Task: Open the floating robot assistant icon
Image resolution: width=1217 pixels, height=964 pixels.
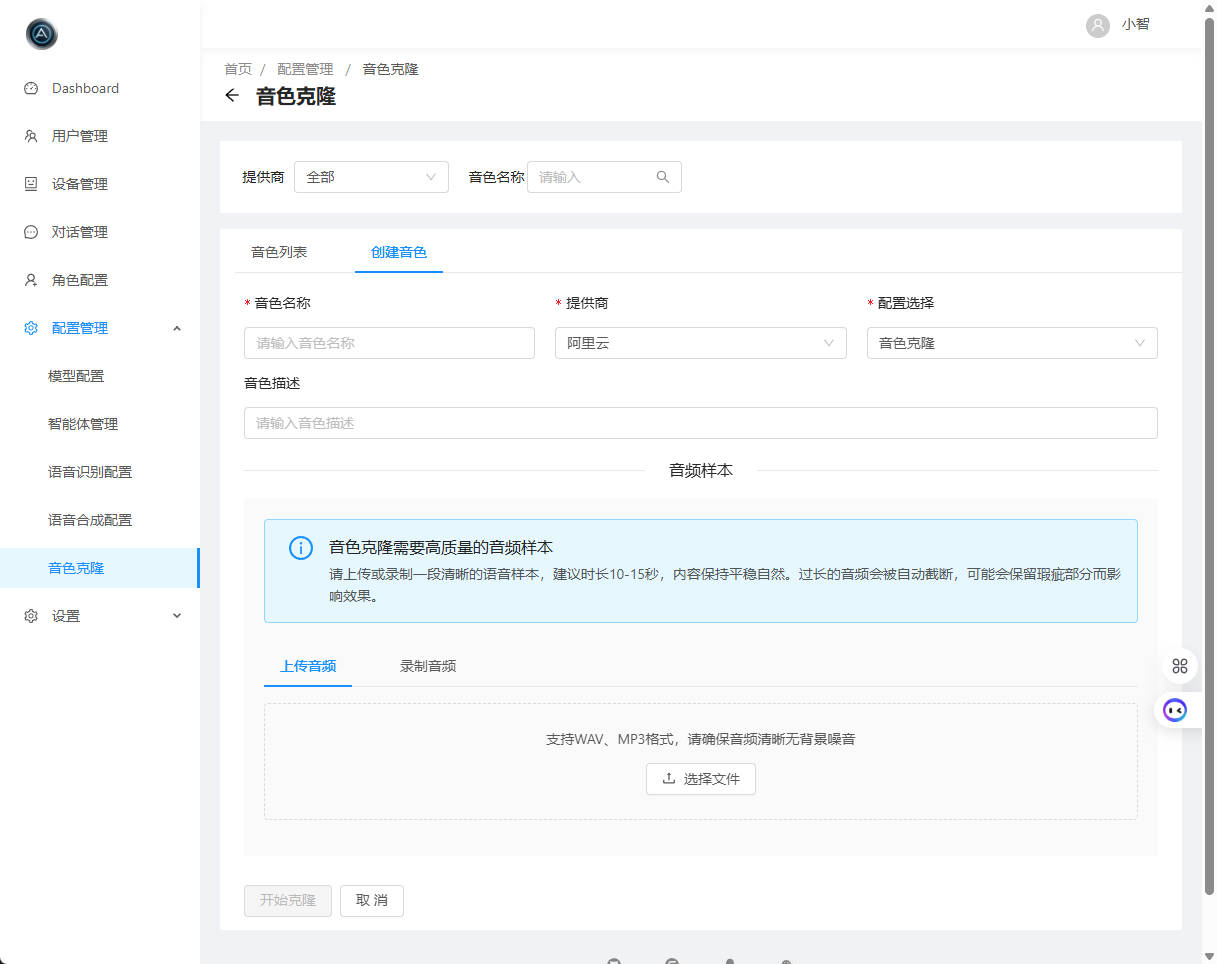Action: pos(1174,710)
